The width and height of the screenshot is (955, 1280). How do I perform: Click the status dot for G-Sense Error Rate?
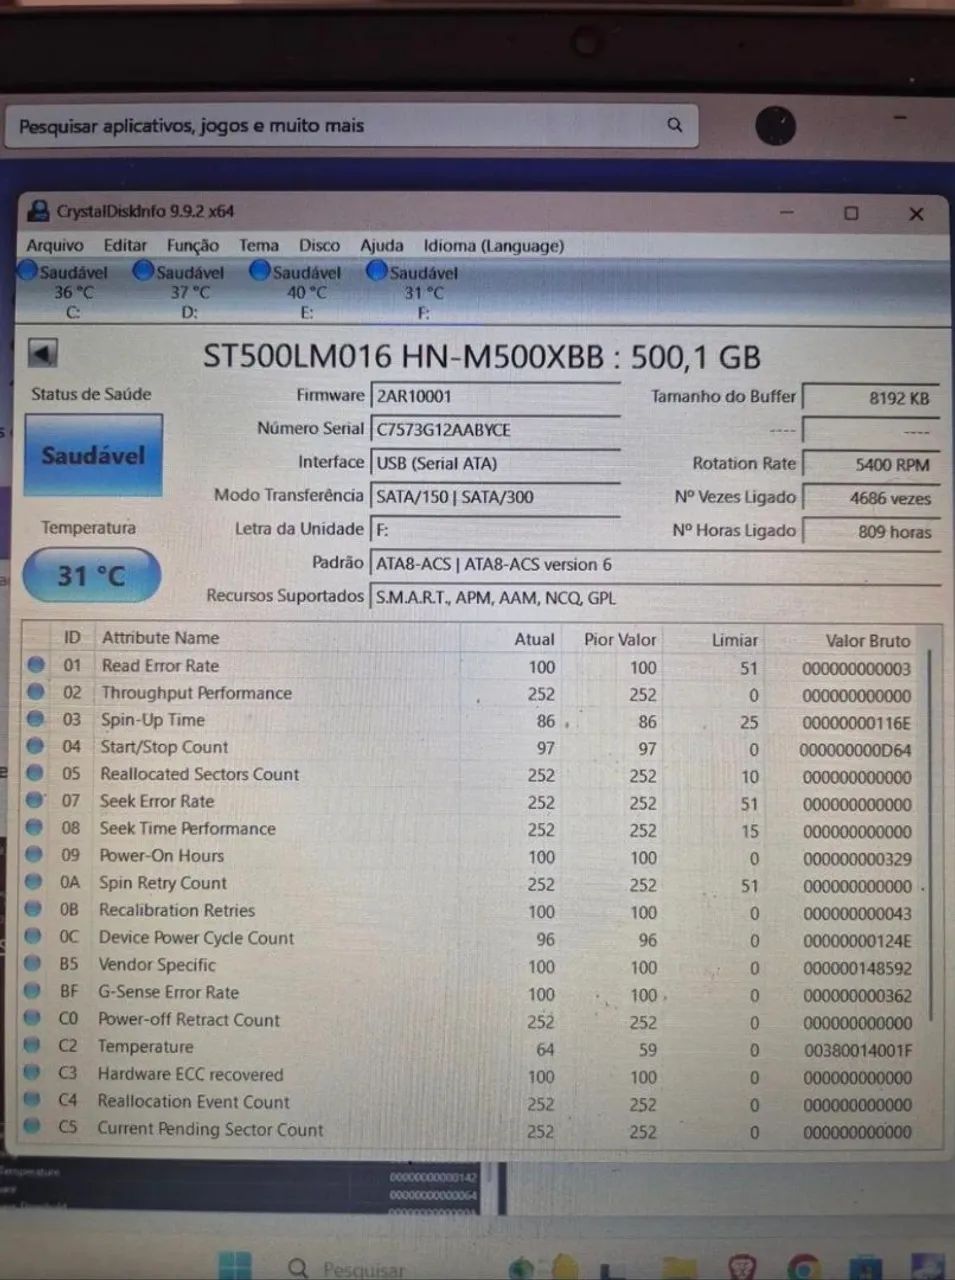tap(33, 991)
